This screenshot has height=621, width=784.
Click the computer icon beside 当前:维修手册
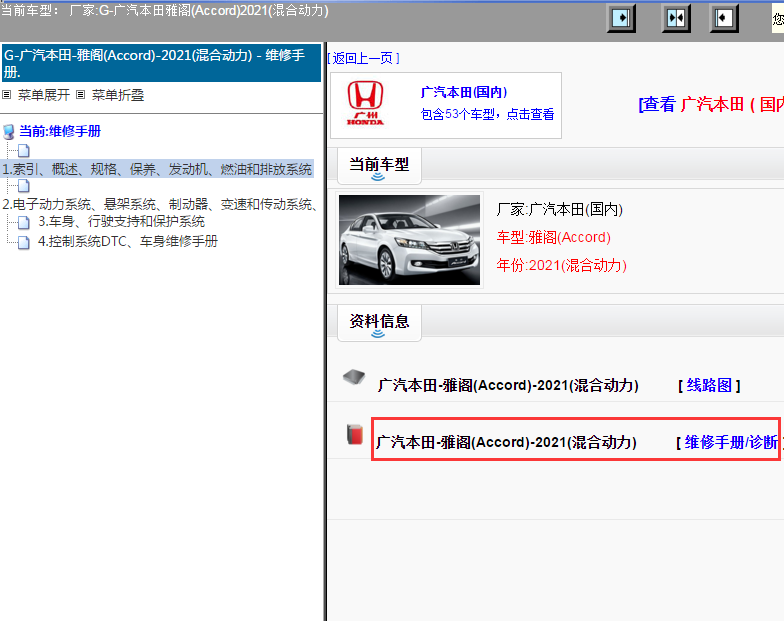click(x=9, y=132)
